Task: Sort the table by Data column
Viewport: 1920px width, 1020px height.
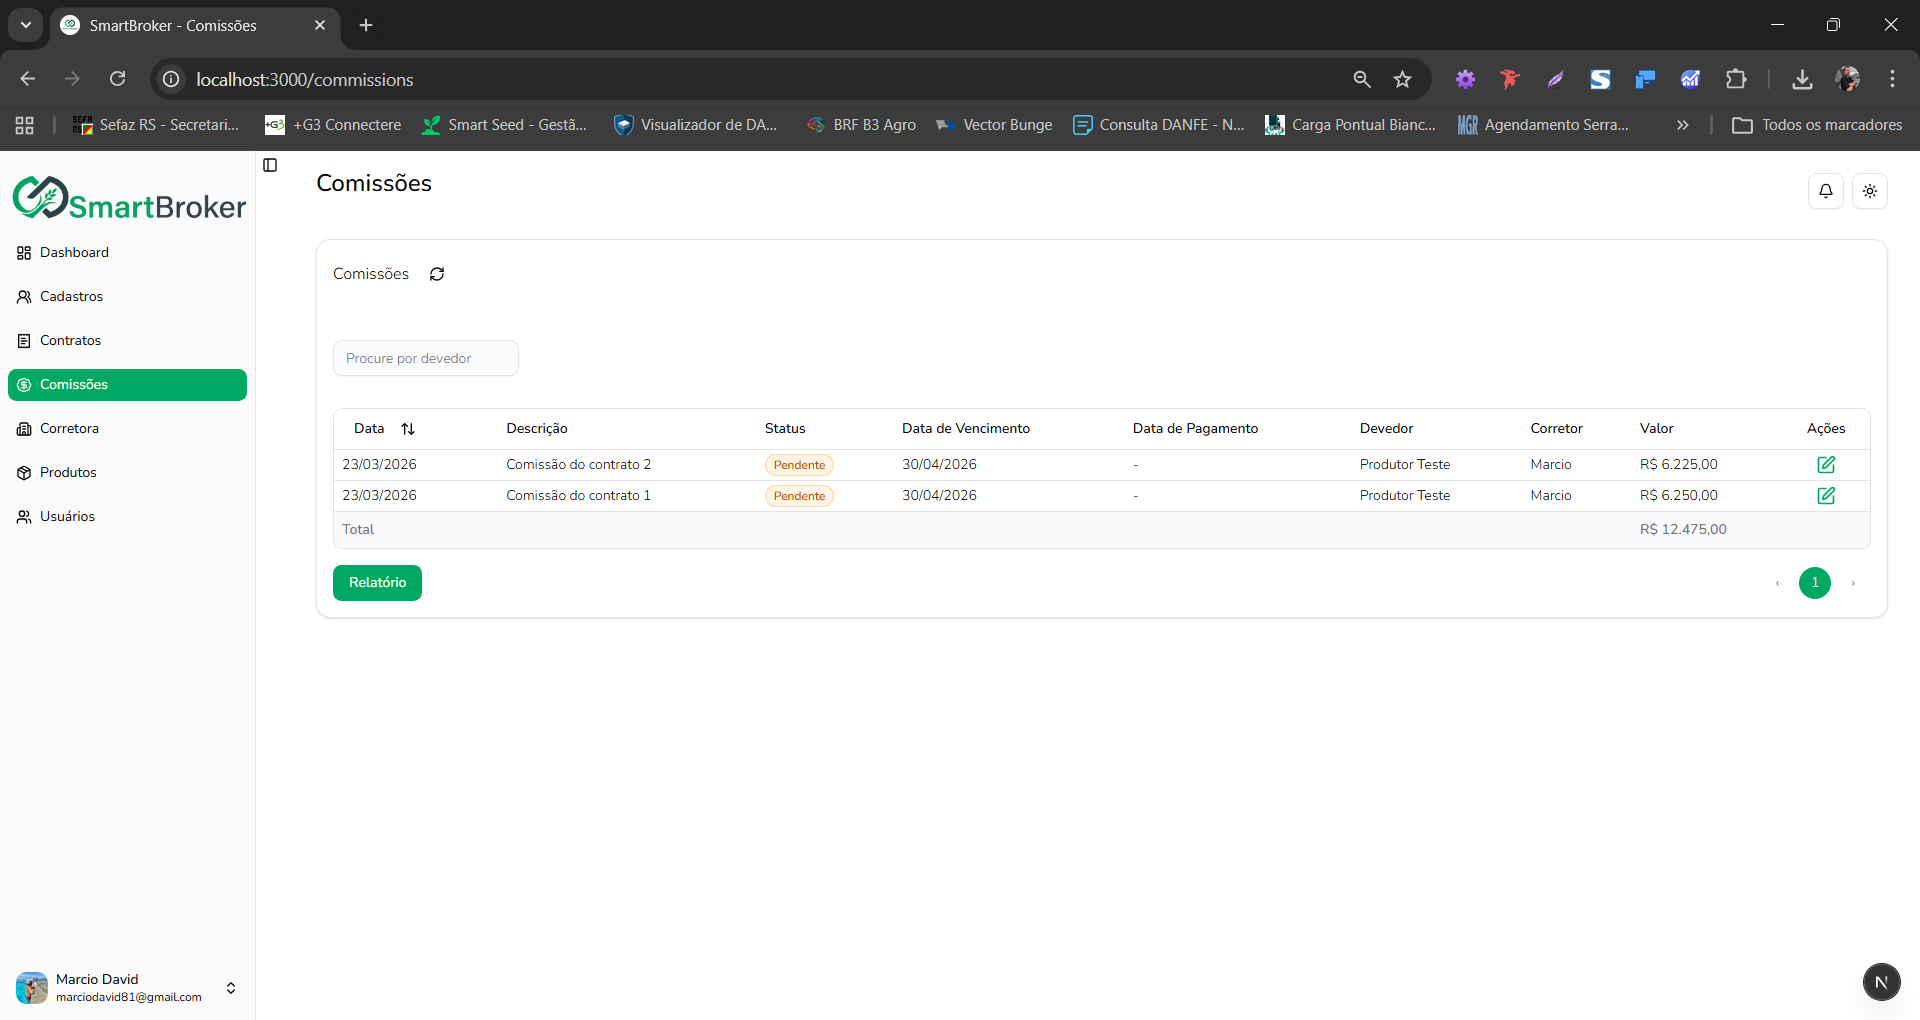Action: pyautogui.click(x=408, y=429)
